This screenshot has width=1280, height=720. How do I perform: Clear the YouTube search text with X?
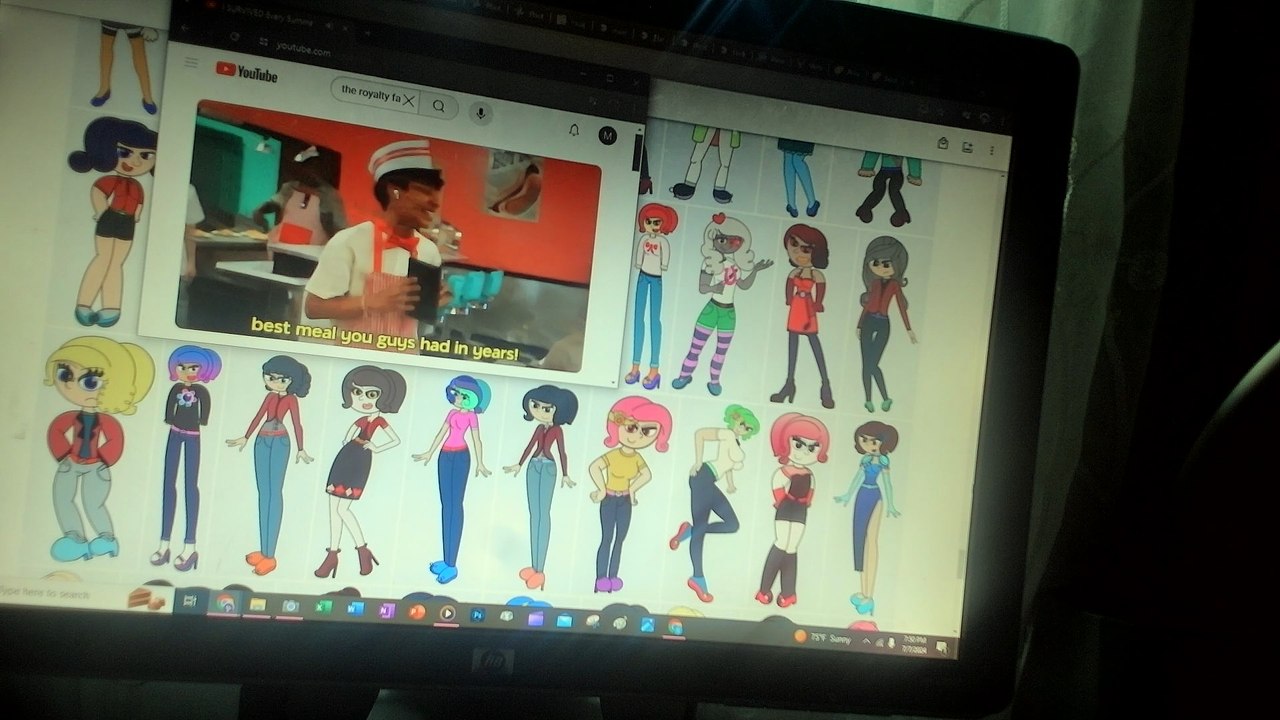pyautogui.click(x=408, y=101)
